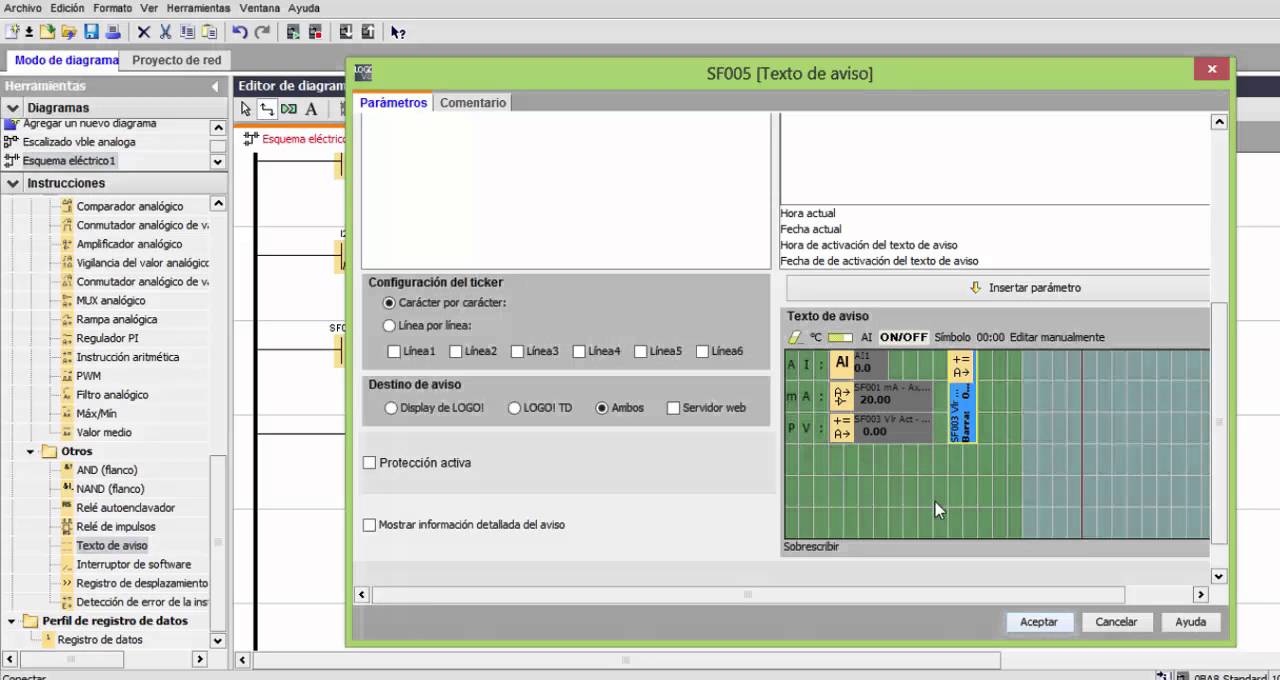Viewport: 1280px width, 680px height.
Task: Select Regulador PI instruction
Action: (107, 338)
